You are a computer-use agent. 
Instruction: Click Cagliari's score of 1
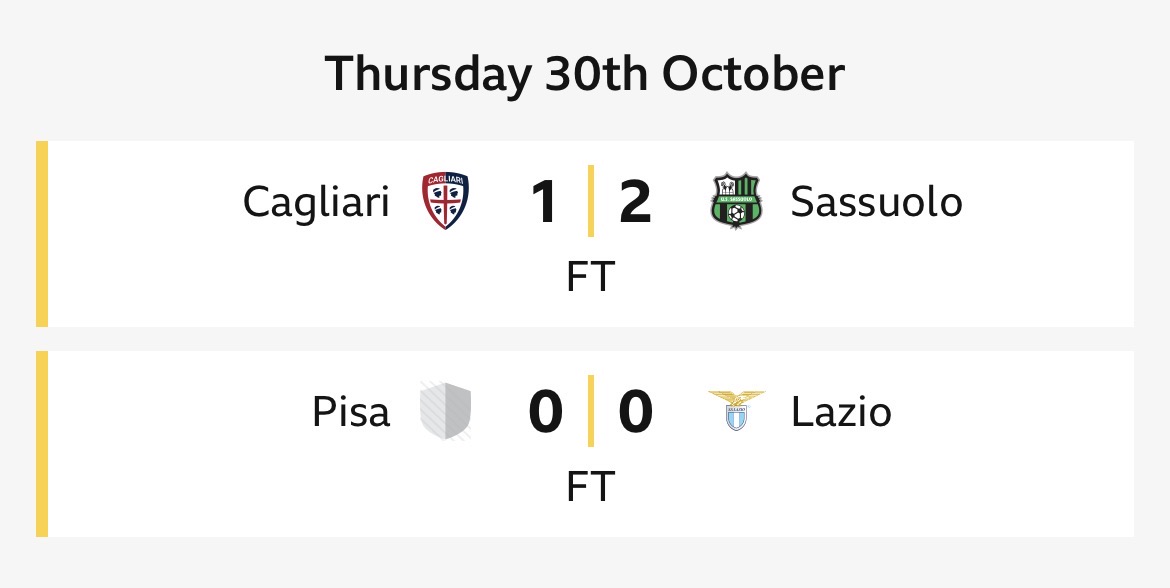[544, 202]
